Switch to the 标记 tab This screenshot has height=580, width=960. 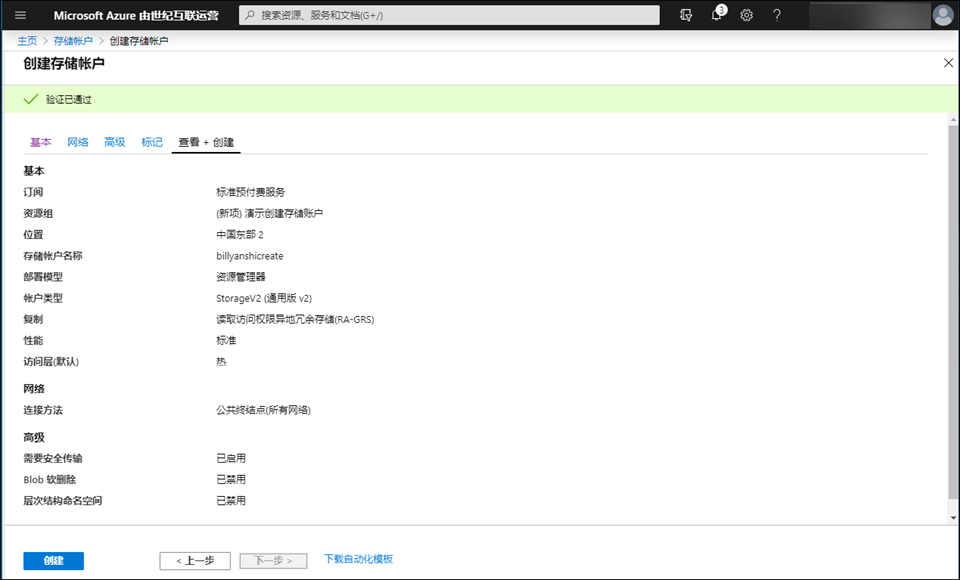tap(152, 142)
